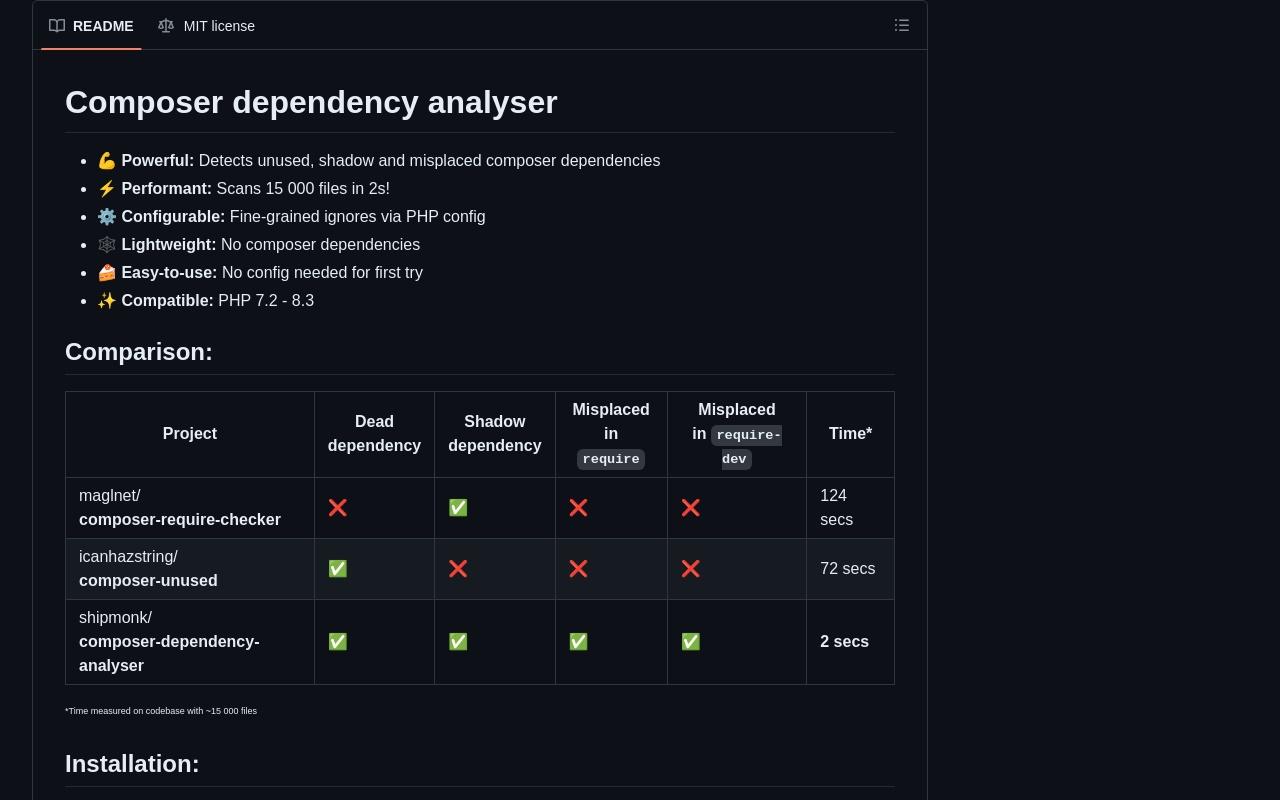
Task: Click the green check for composer-dependency-analyser Misplaced in require
Action: pyautogui.click(x=578, y=642)
